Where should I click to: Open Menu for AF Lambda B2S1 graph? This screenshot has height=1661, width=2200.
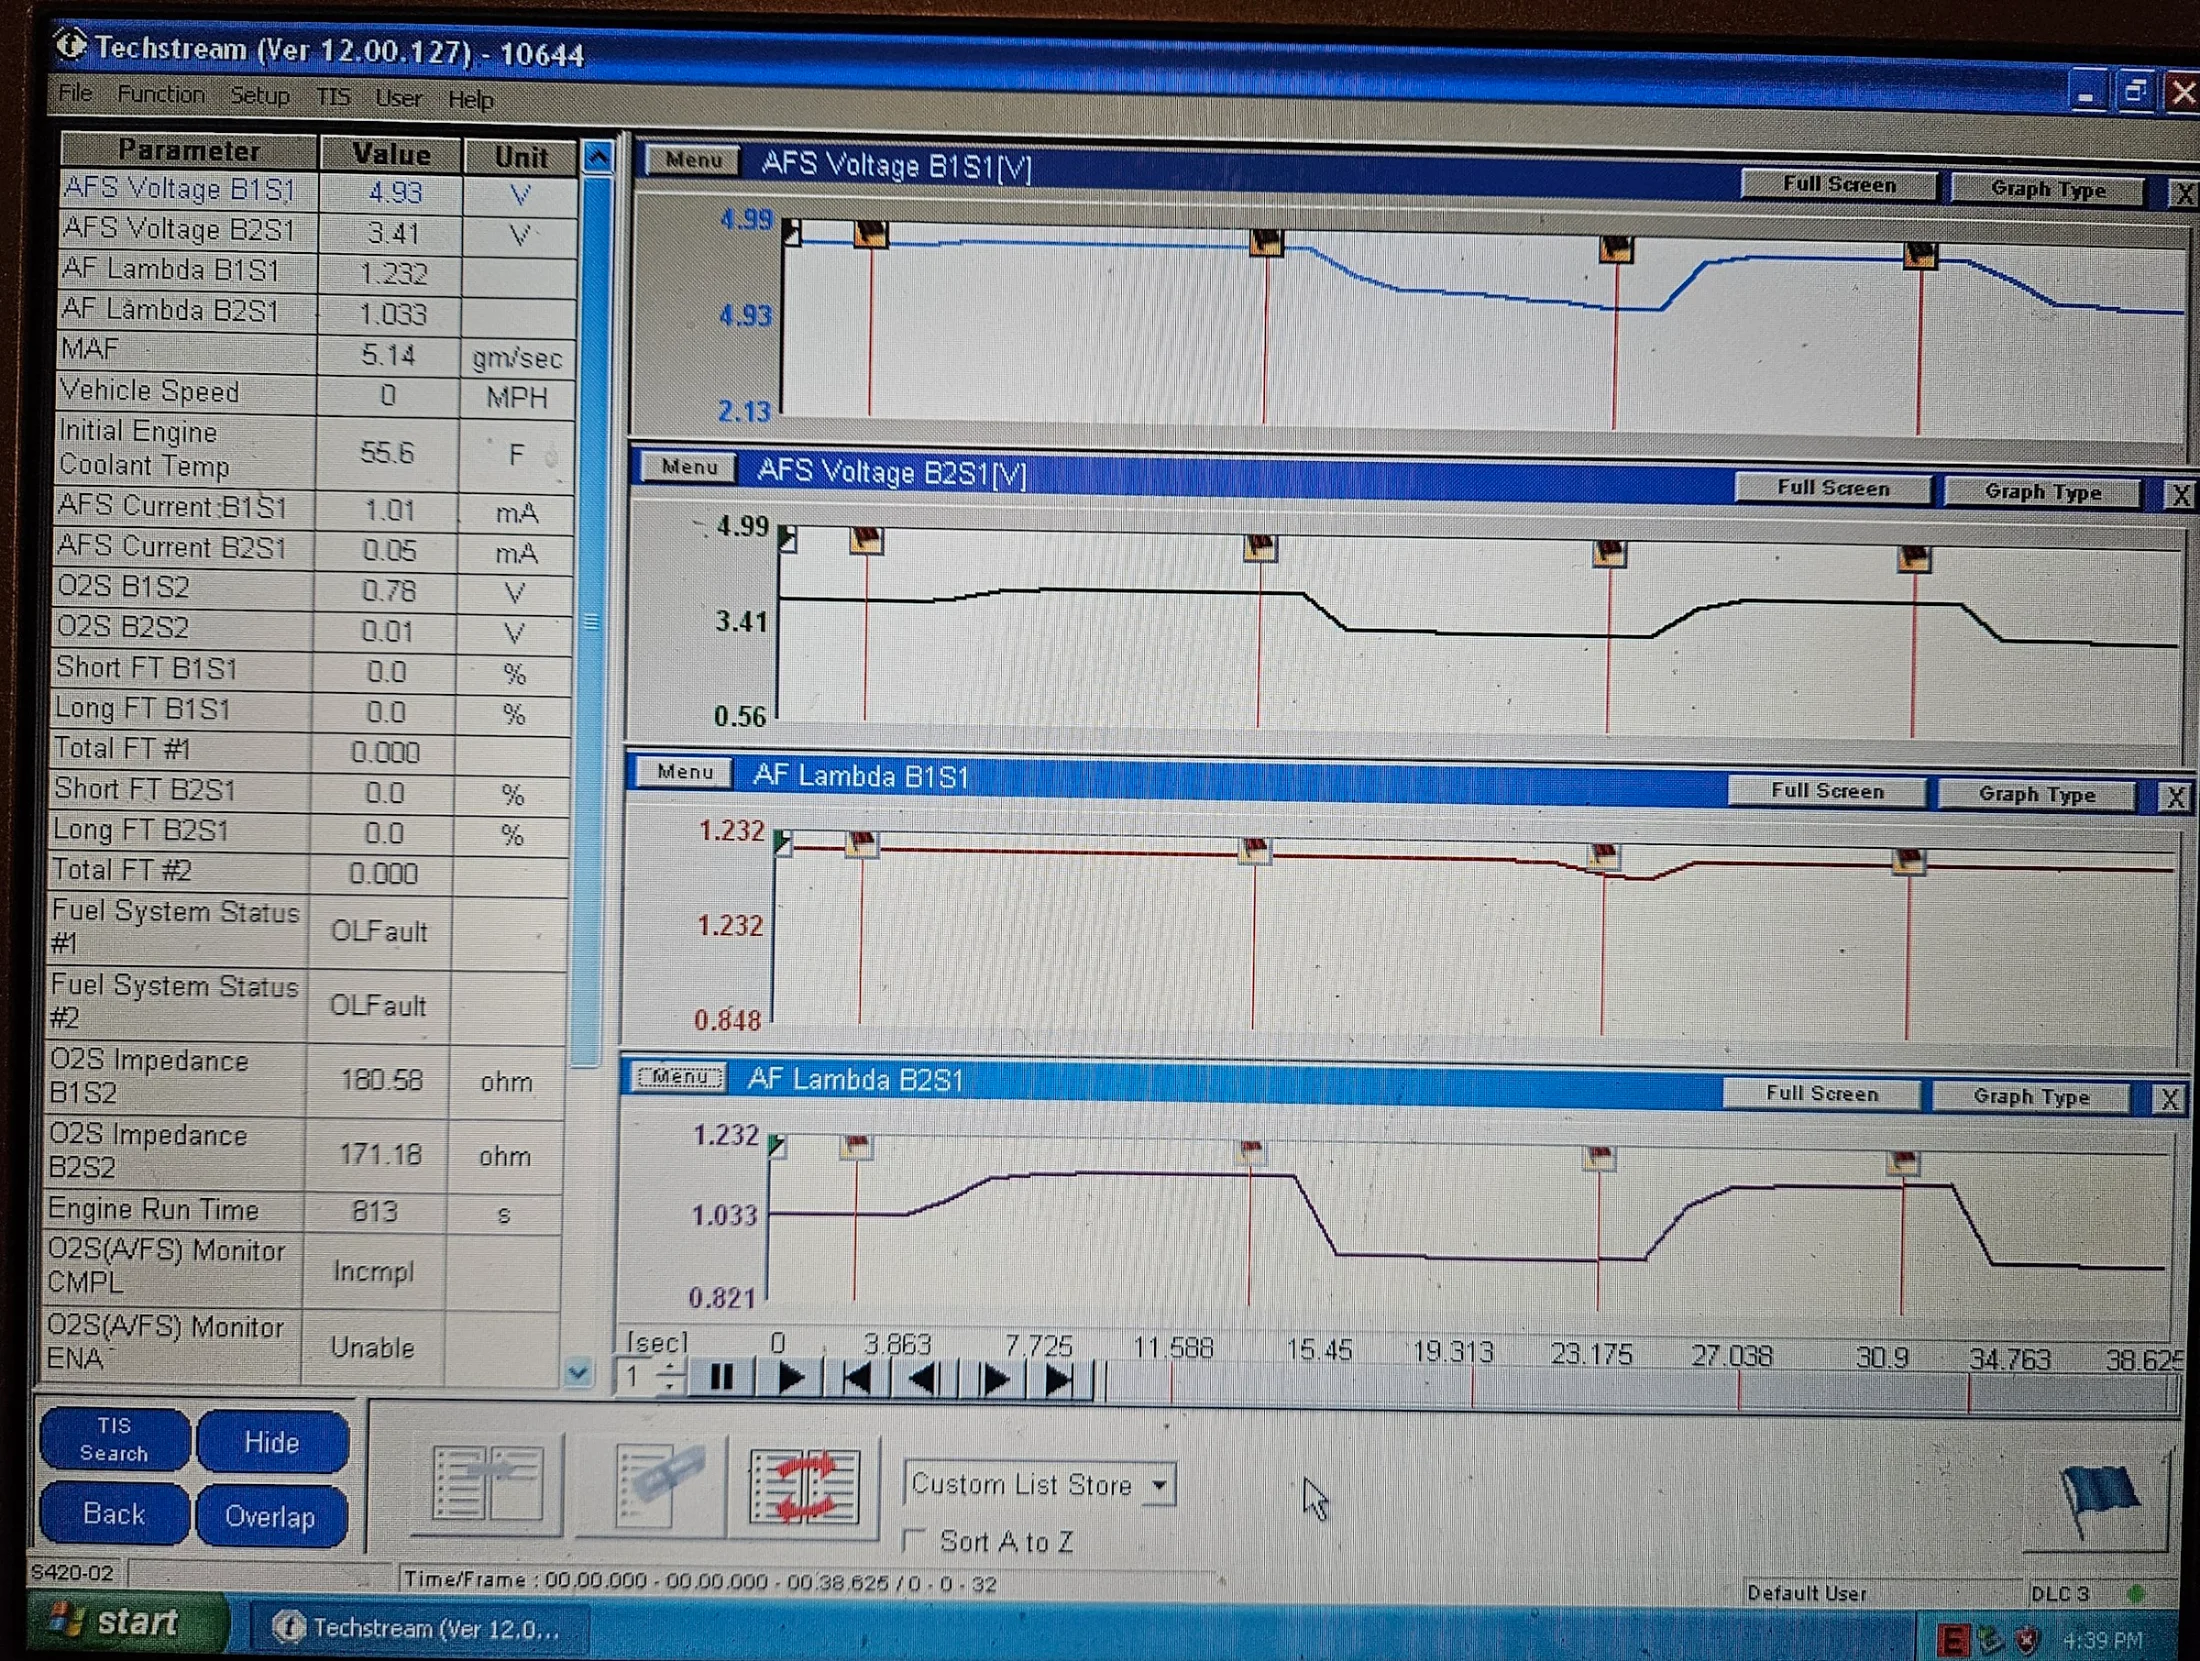pyautogui.click(x=680, y=1077)
